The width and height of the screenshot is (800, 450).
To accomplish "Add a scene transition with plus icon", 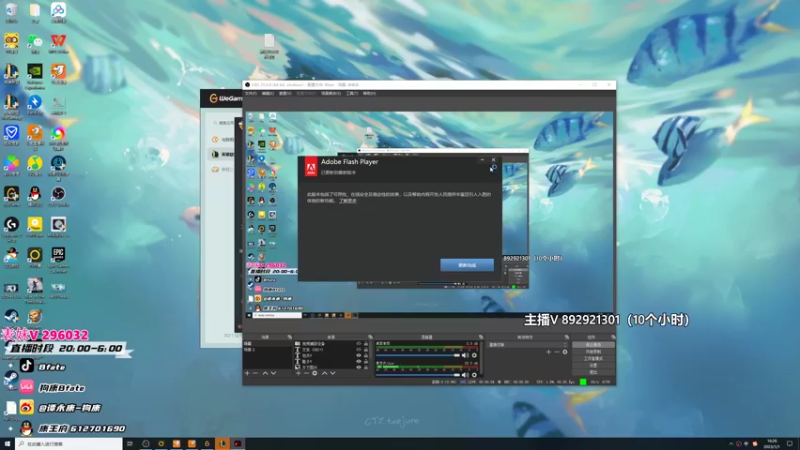I will pyautogui.click(x=548, y=352).
